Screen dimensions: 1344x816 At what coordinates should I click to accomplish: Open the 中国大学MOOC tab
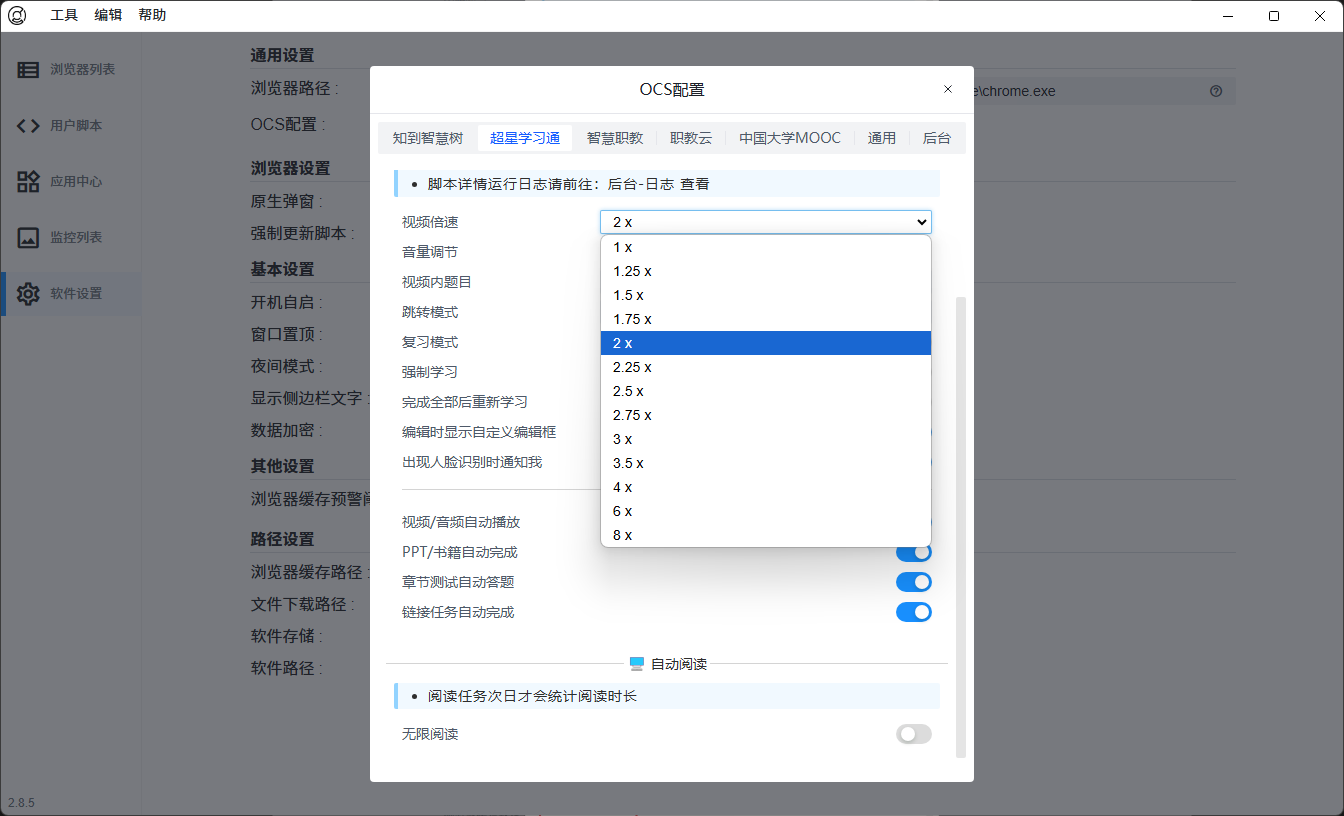(790, 138)
